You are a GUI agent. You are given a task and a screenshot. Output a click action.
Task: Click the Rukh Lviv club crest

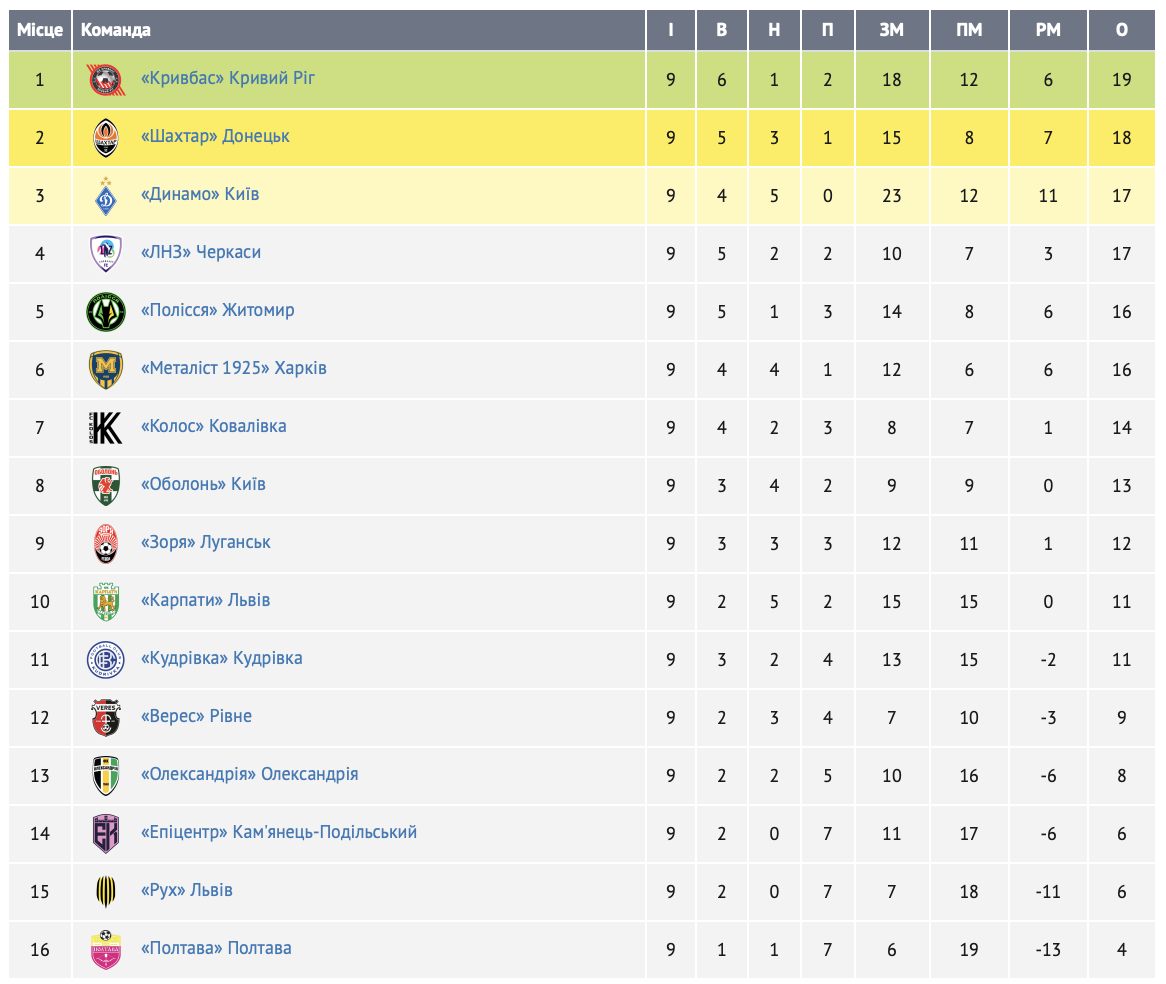click(x=105, y=891)
